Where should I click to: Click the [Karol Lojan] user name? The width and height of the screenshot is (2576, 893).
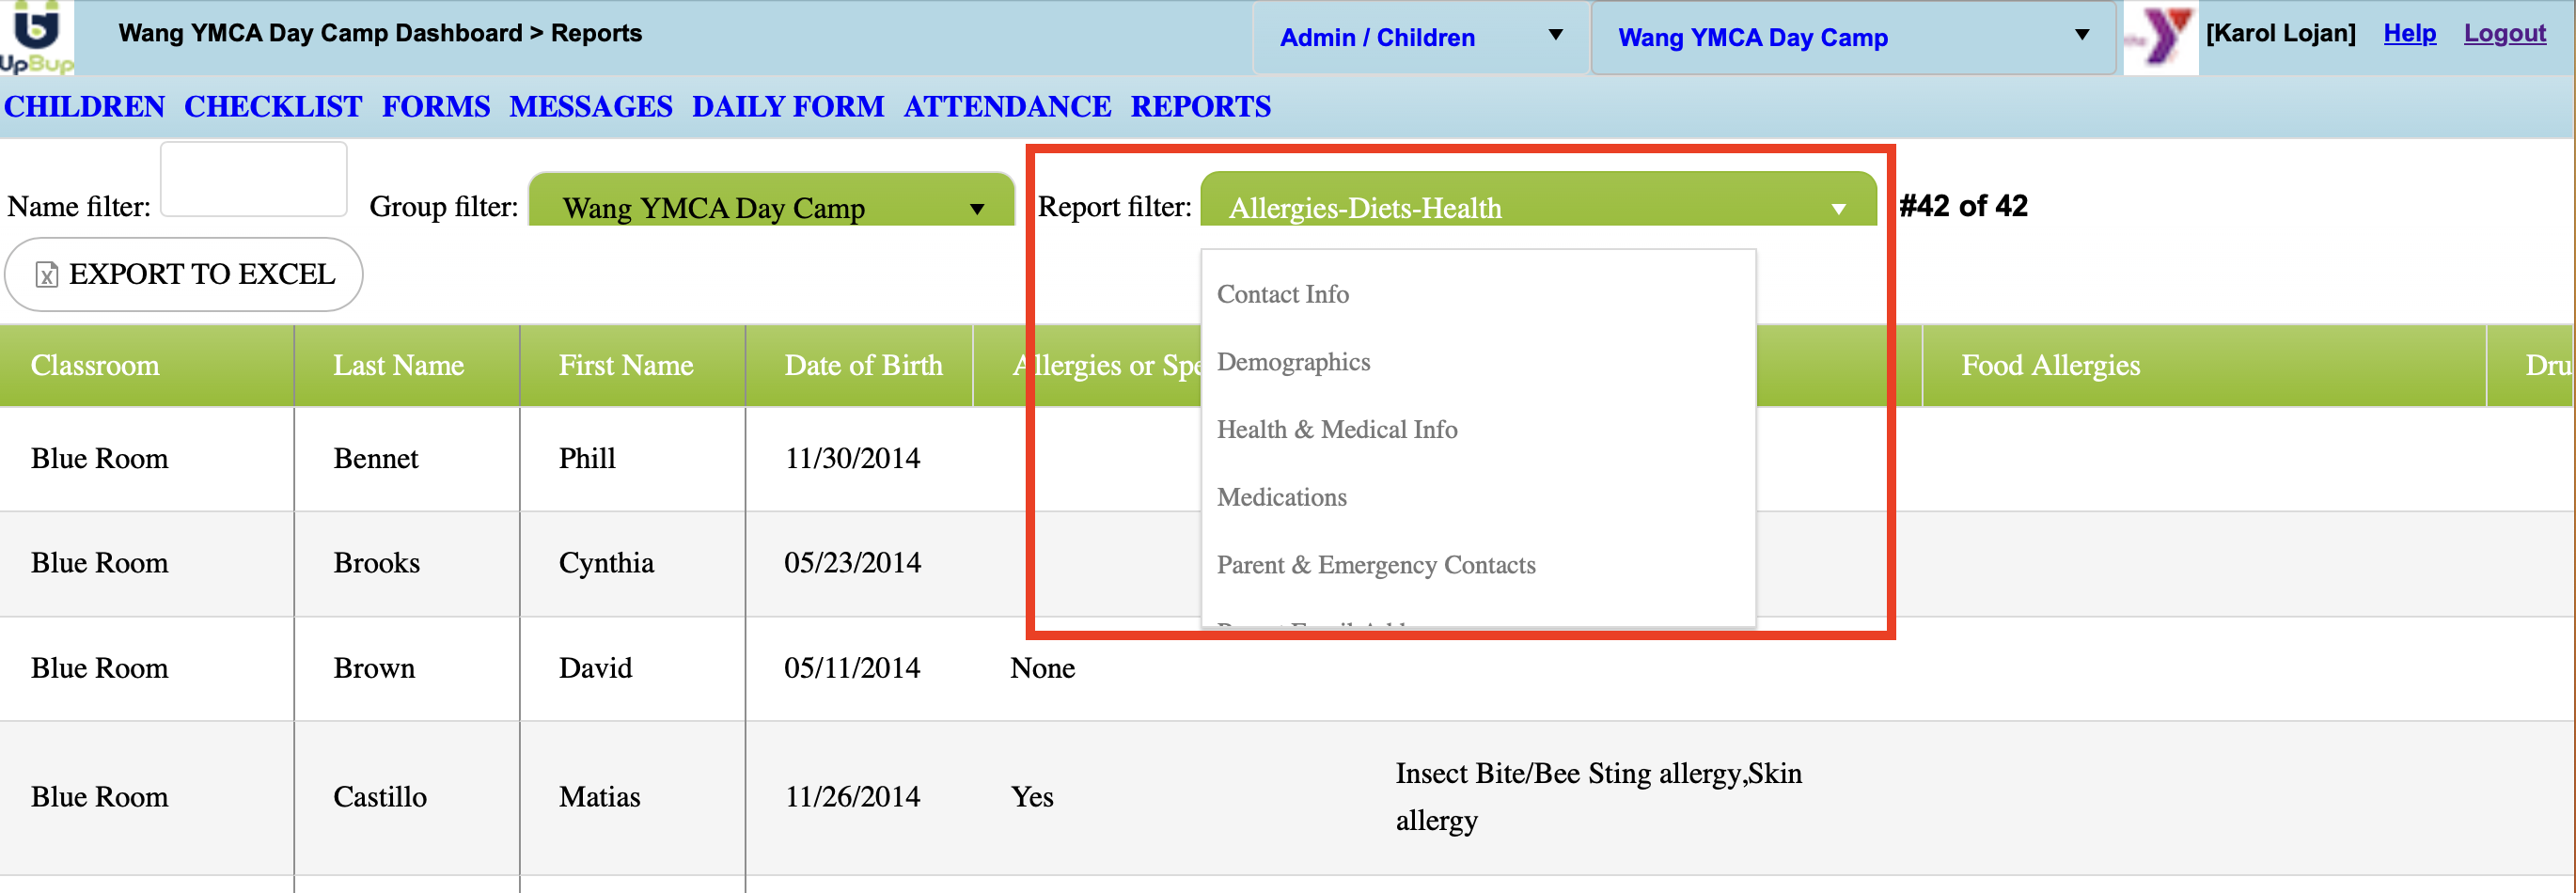pos(2280,33)
